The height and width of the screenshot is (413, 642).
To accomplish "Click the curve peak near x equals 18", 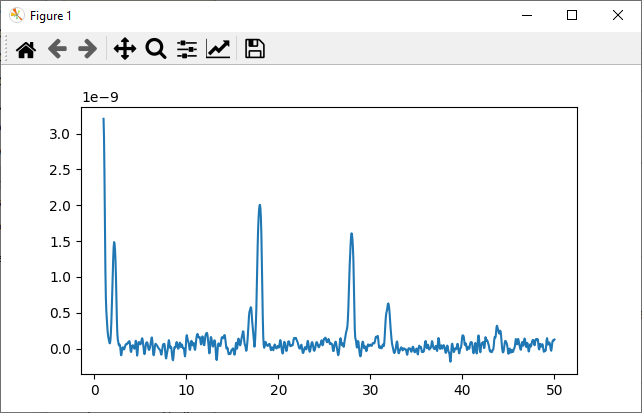I will point(260,205).
